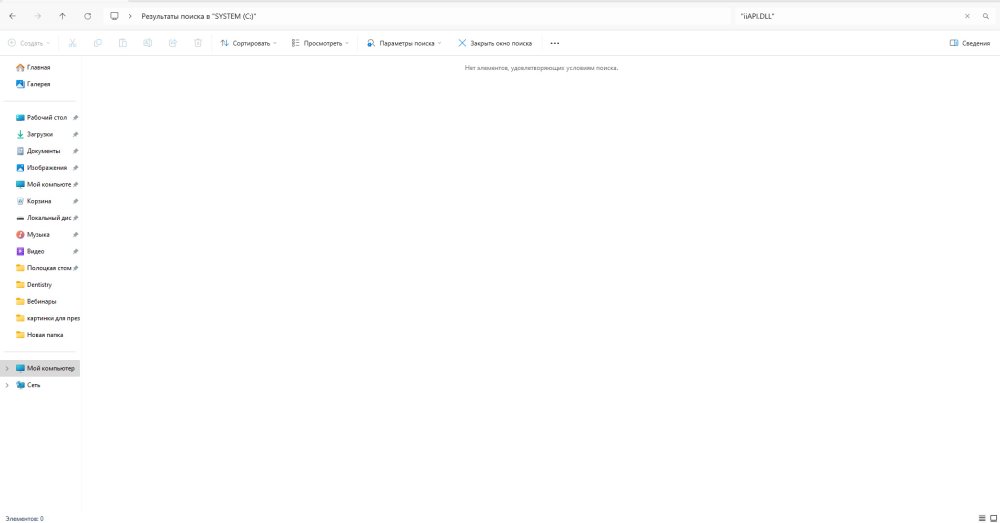Open Корзина from the sidebar
The width and height of the screenshot is (1000, 523).
click(40, 201)
